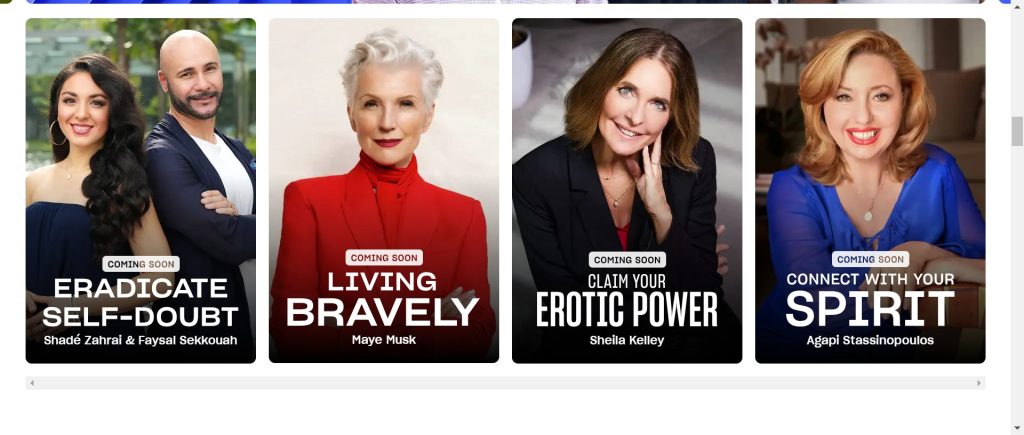Click author name Sheila Kelley

pyautogui.click(x=627, y=340)
